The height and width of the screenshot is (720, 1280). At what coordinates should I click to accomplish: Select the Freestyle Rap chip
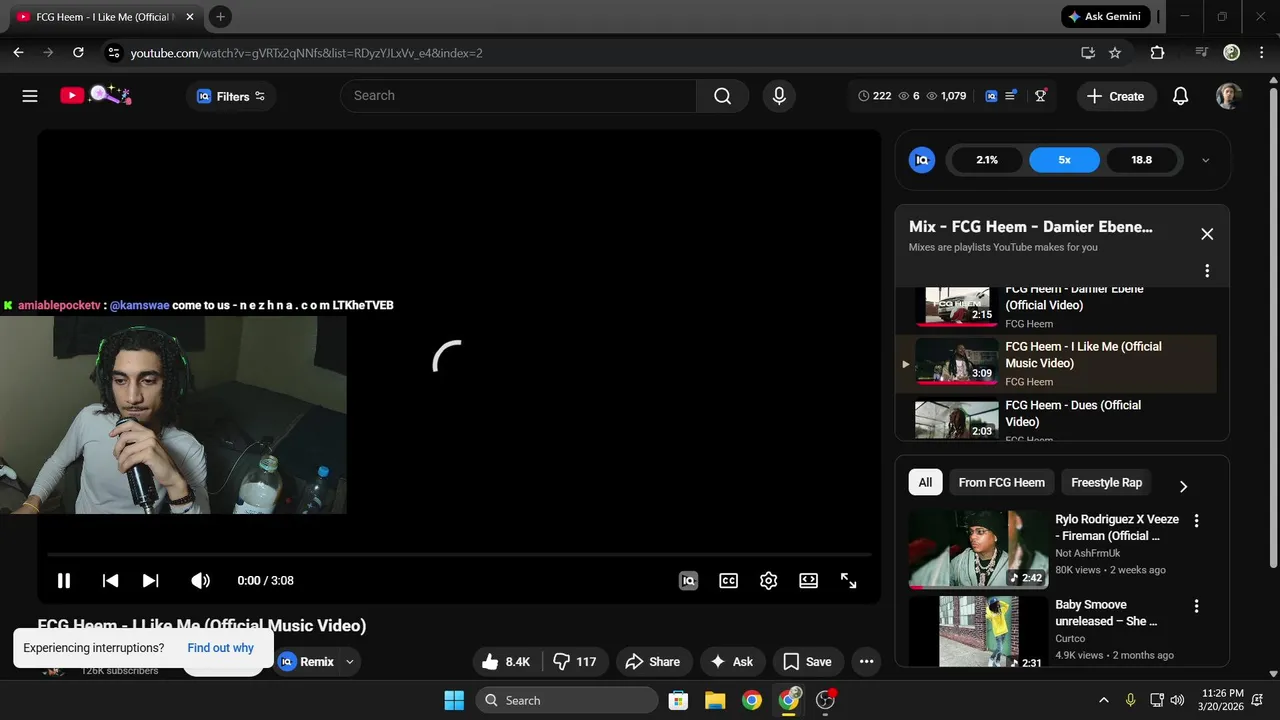[x=1106, y=482]
